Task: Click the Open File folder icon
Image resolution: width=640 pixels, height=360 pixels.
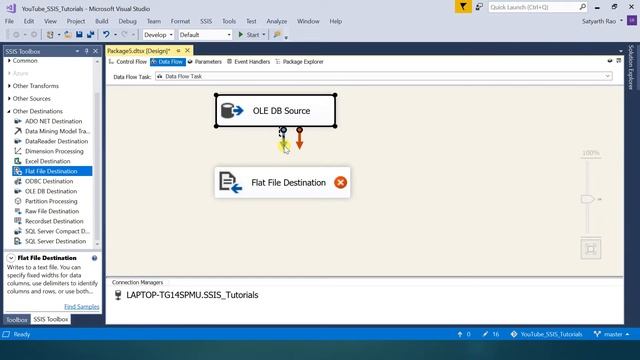Action: [68, 35]
